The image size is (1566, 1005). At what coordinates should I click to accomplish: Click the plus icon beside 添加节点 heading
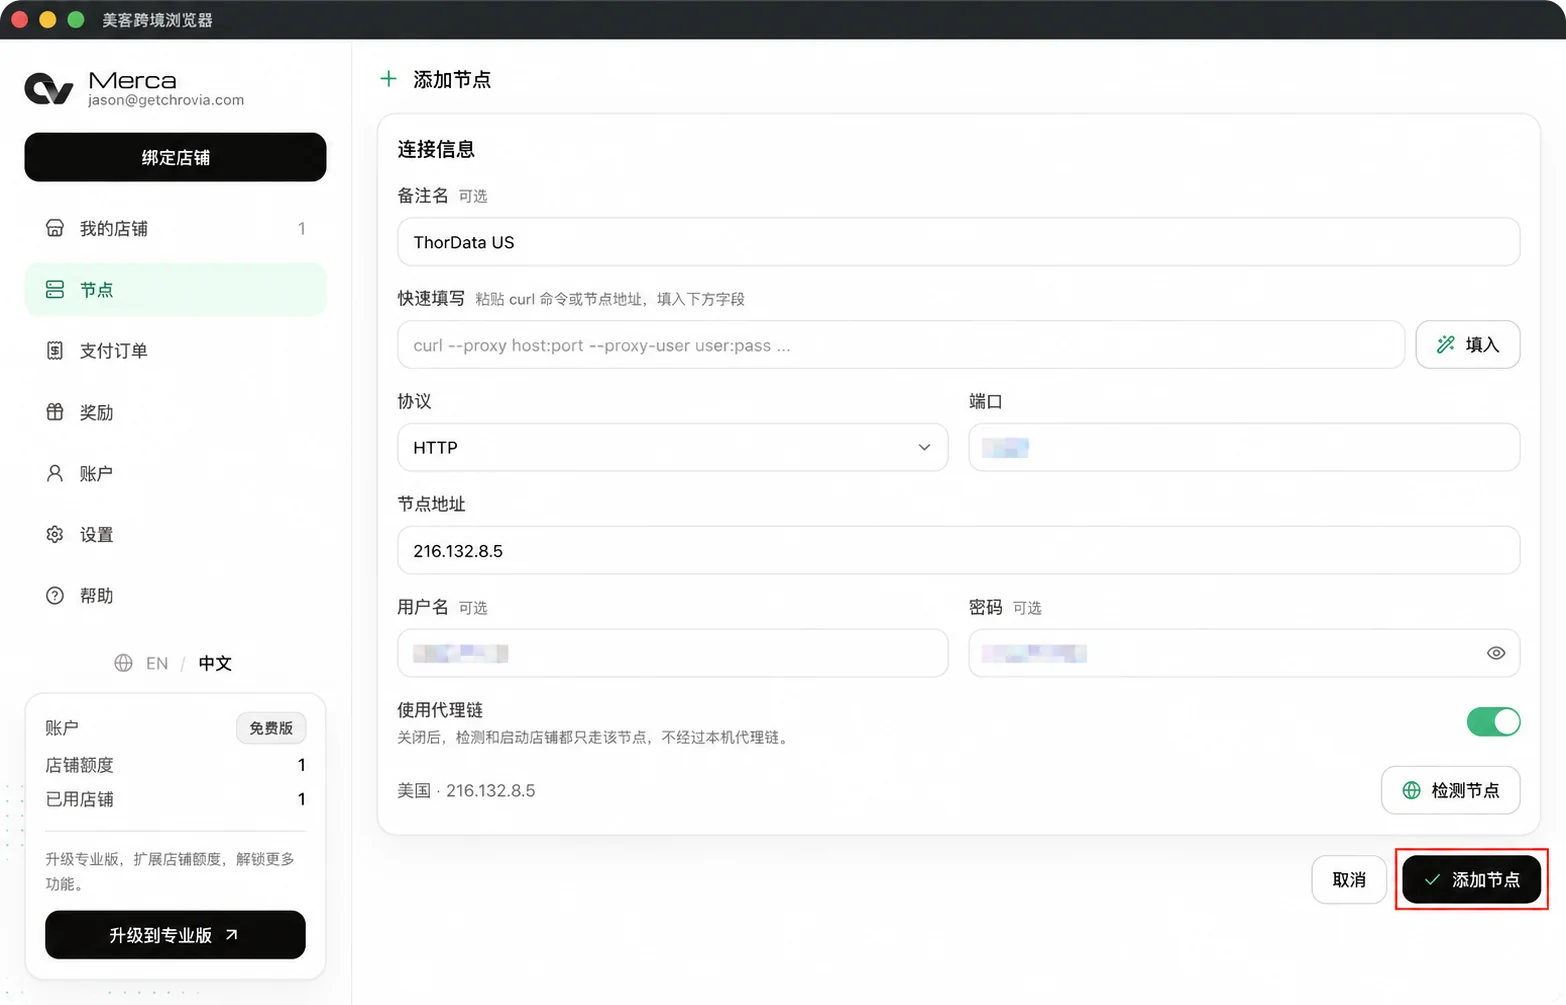389,79
